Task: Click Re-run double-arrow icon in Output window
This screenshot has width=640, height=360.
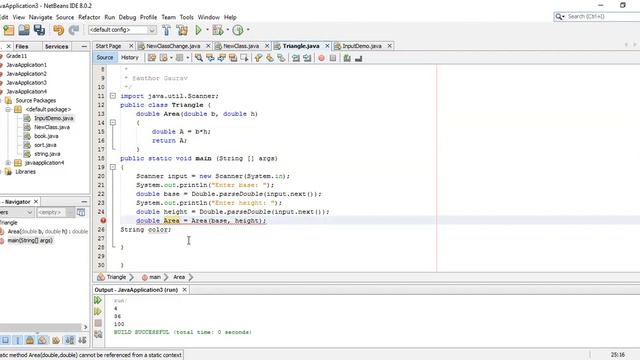Action: click(x=98, y=300)
